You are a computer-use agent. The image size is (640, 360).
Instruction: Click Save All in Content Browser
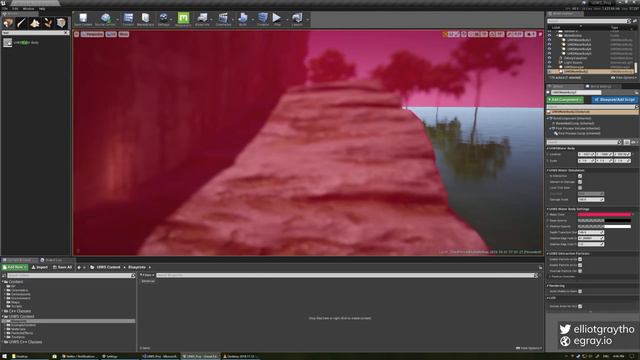62,267
